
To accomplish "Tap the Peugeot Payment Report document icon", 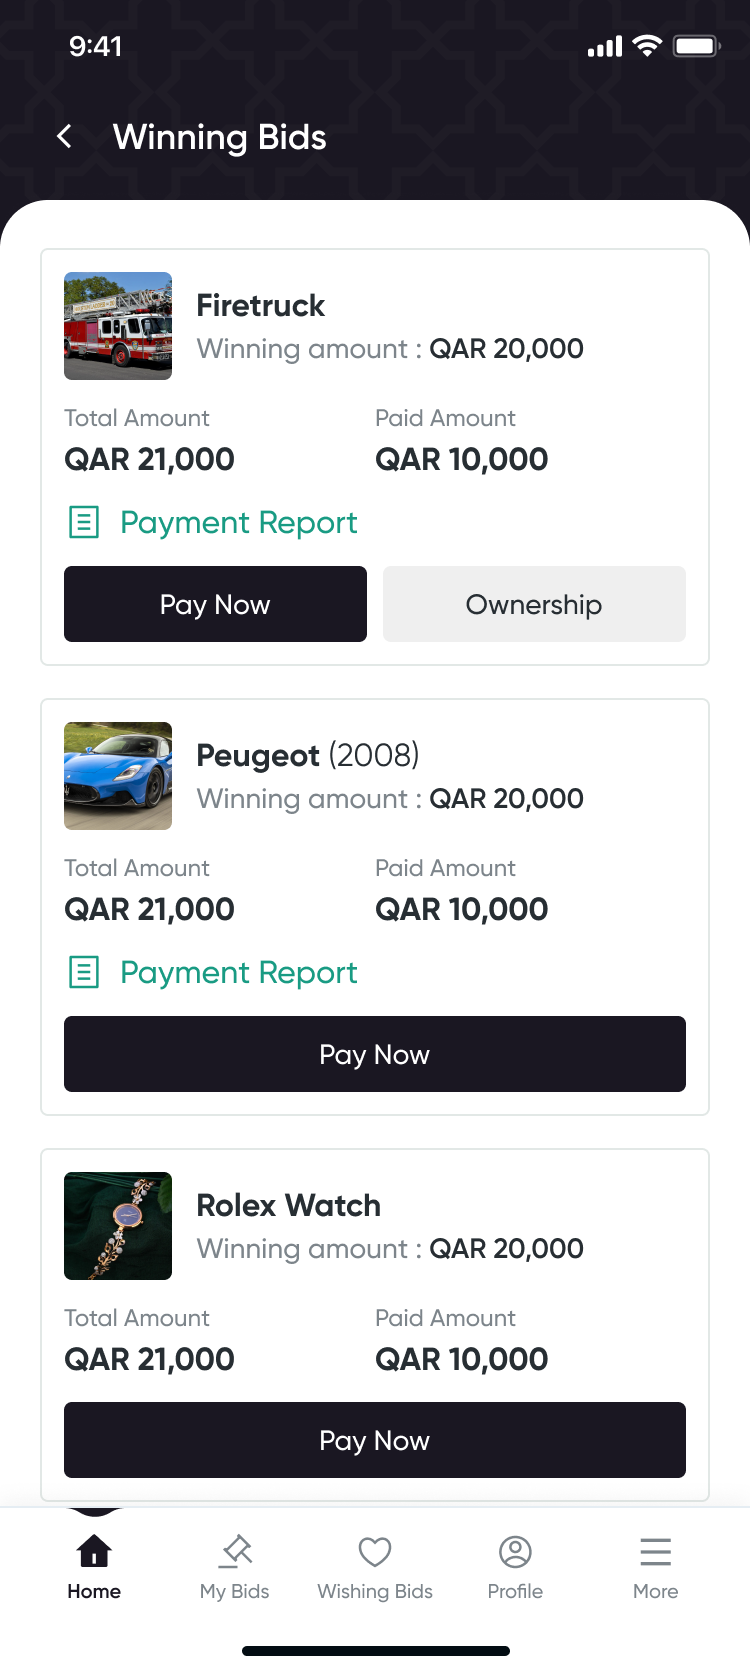I will tap(84, 972).
